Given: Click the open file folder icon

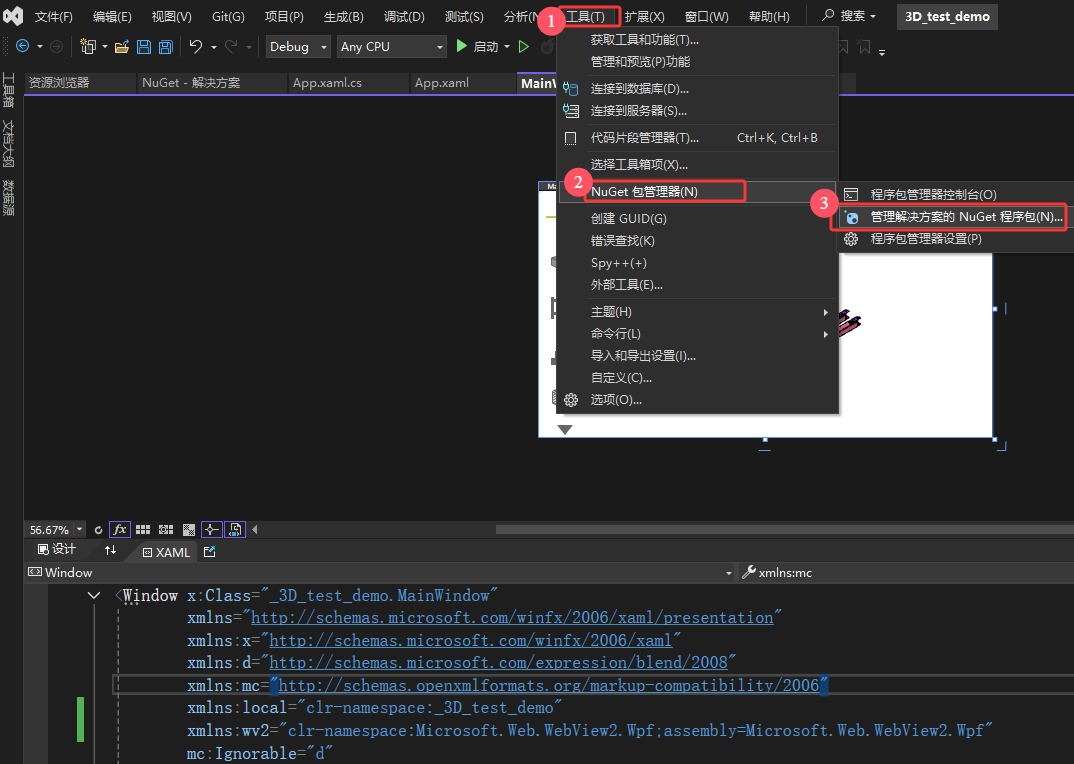Looking at the screenshot, I should (122, 47).
